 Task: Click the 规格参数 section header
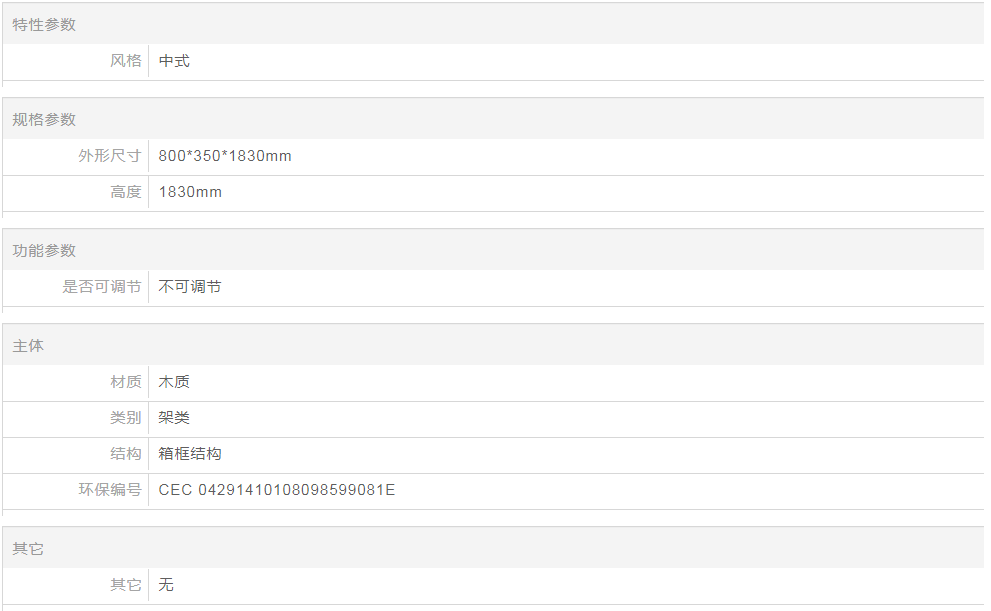[x=44, y=119]
